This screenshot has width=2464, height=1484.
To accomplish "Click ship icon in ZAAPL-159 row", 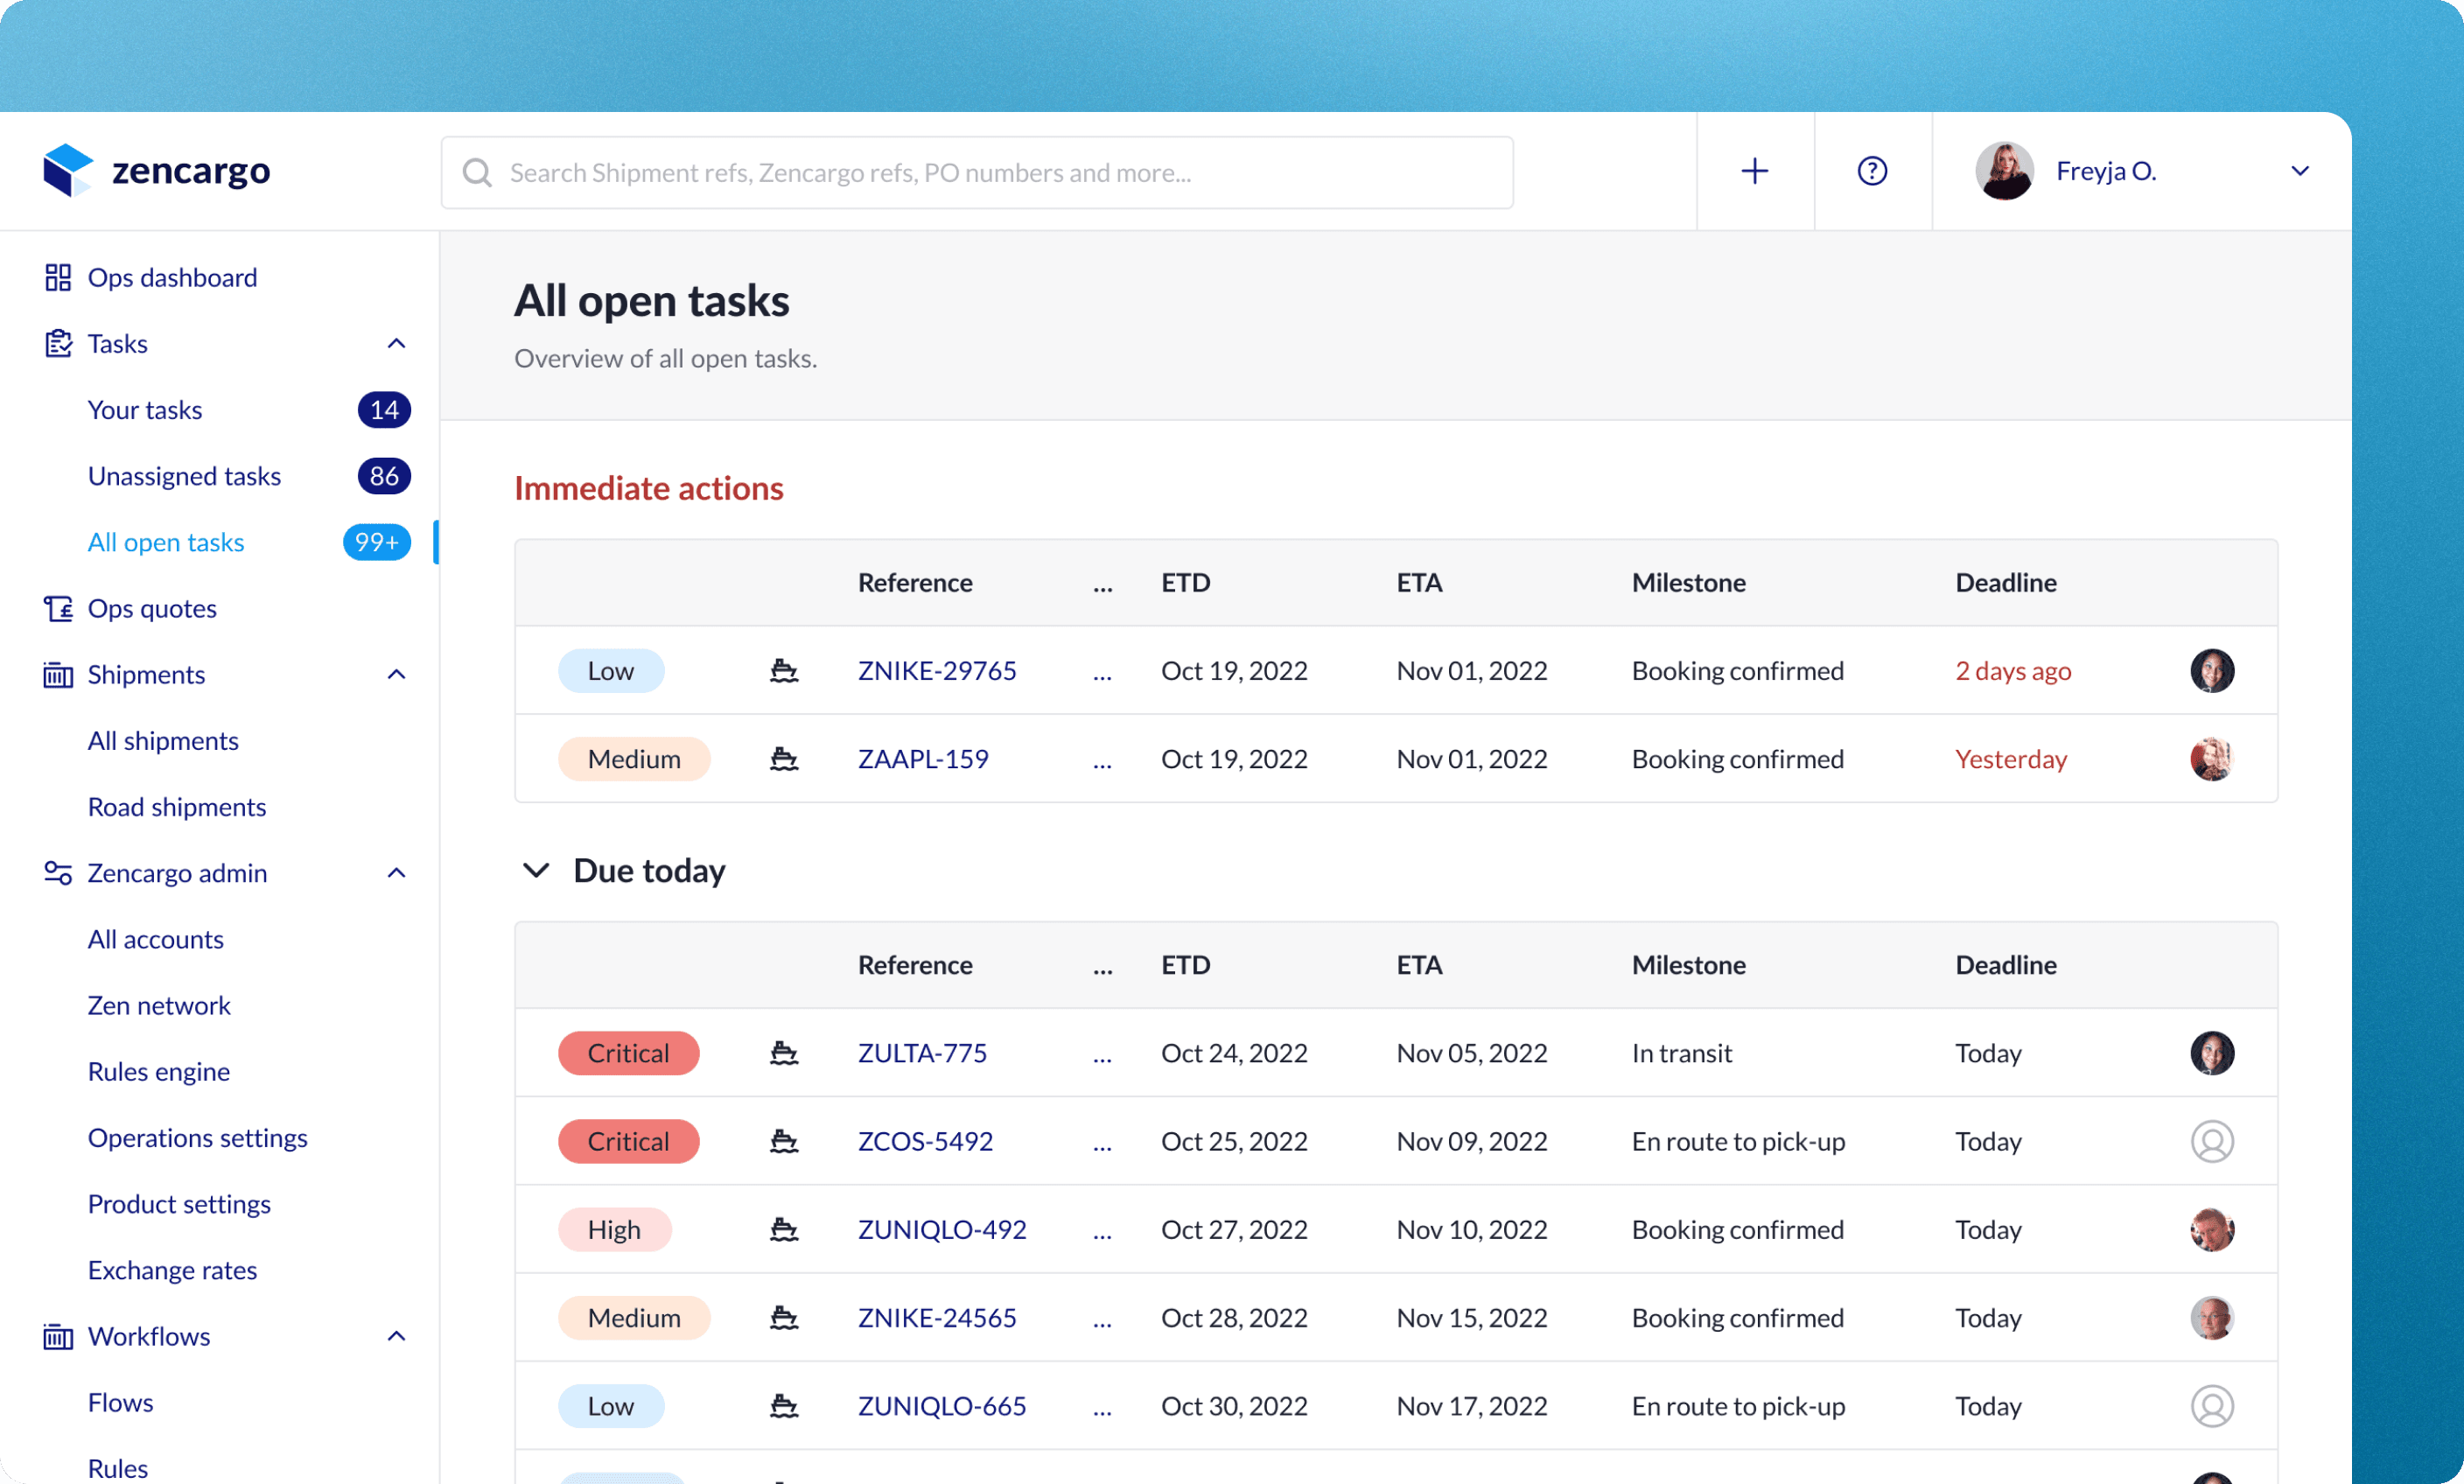I will (784, 759).
